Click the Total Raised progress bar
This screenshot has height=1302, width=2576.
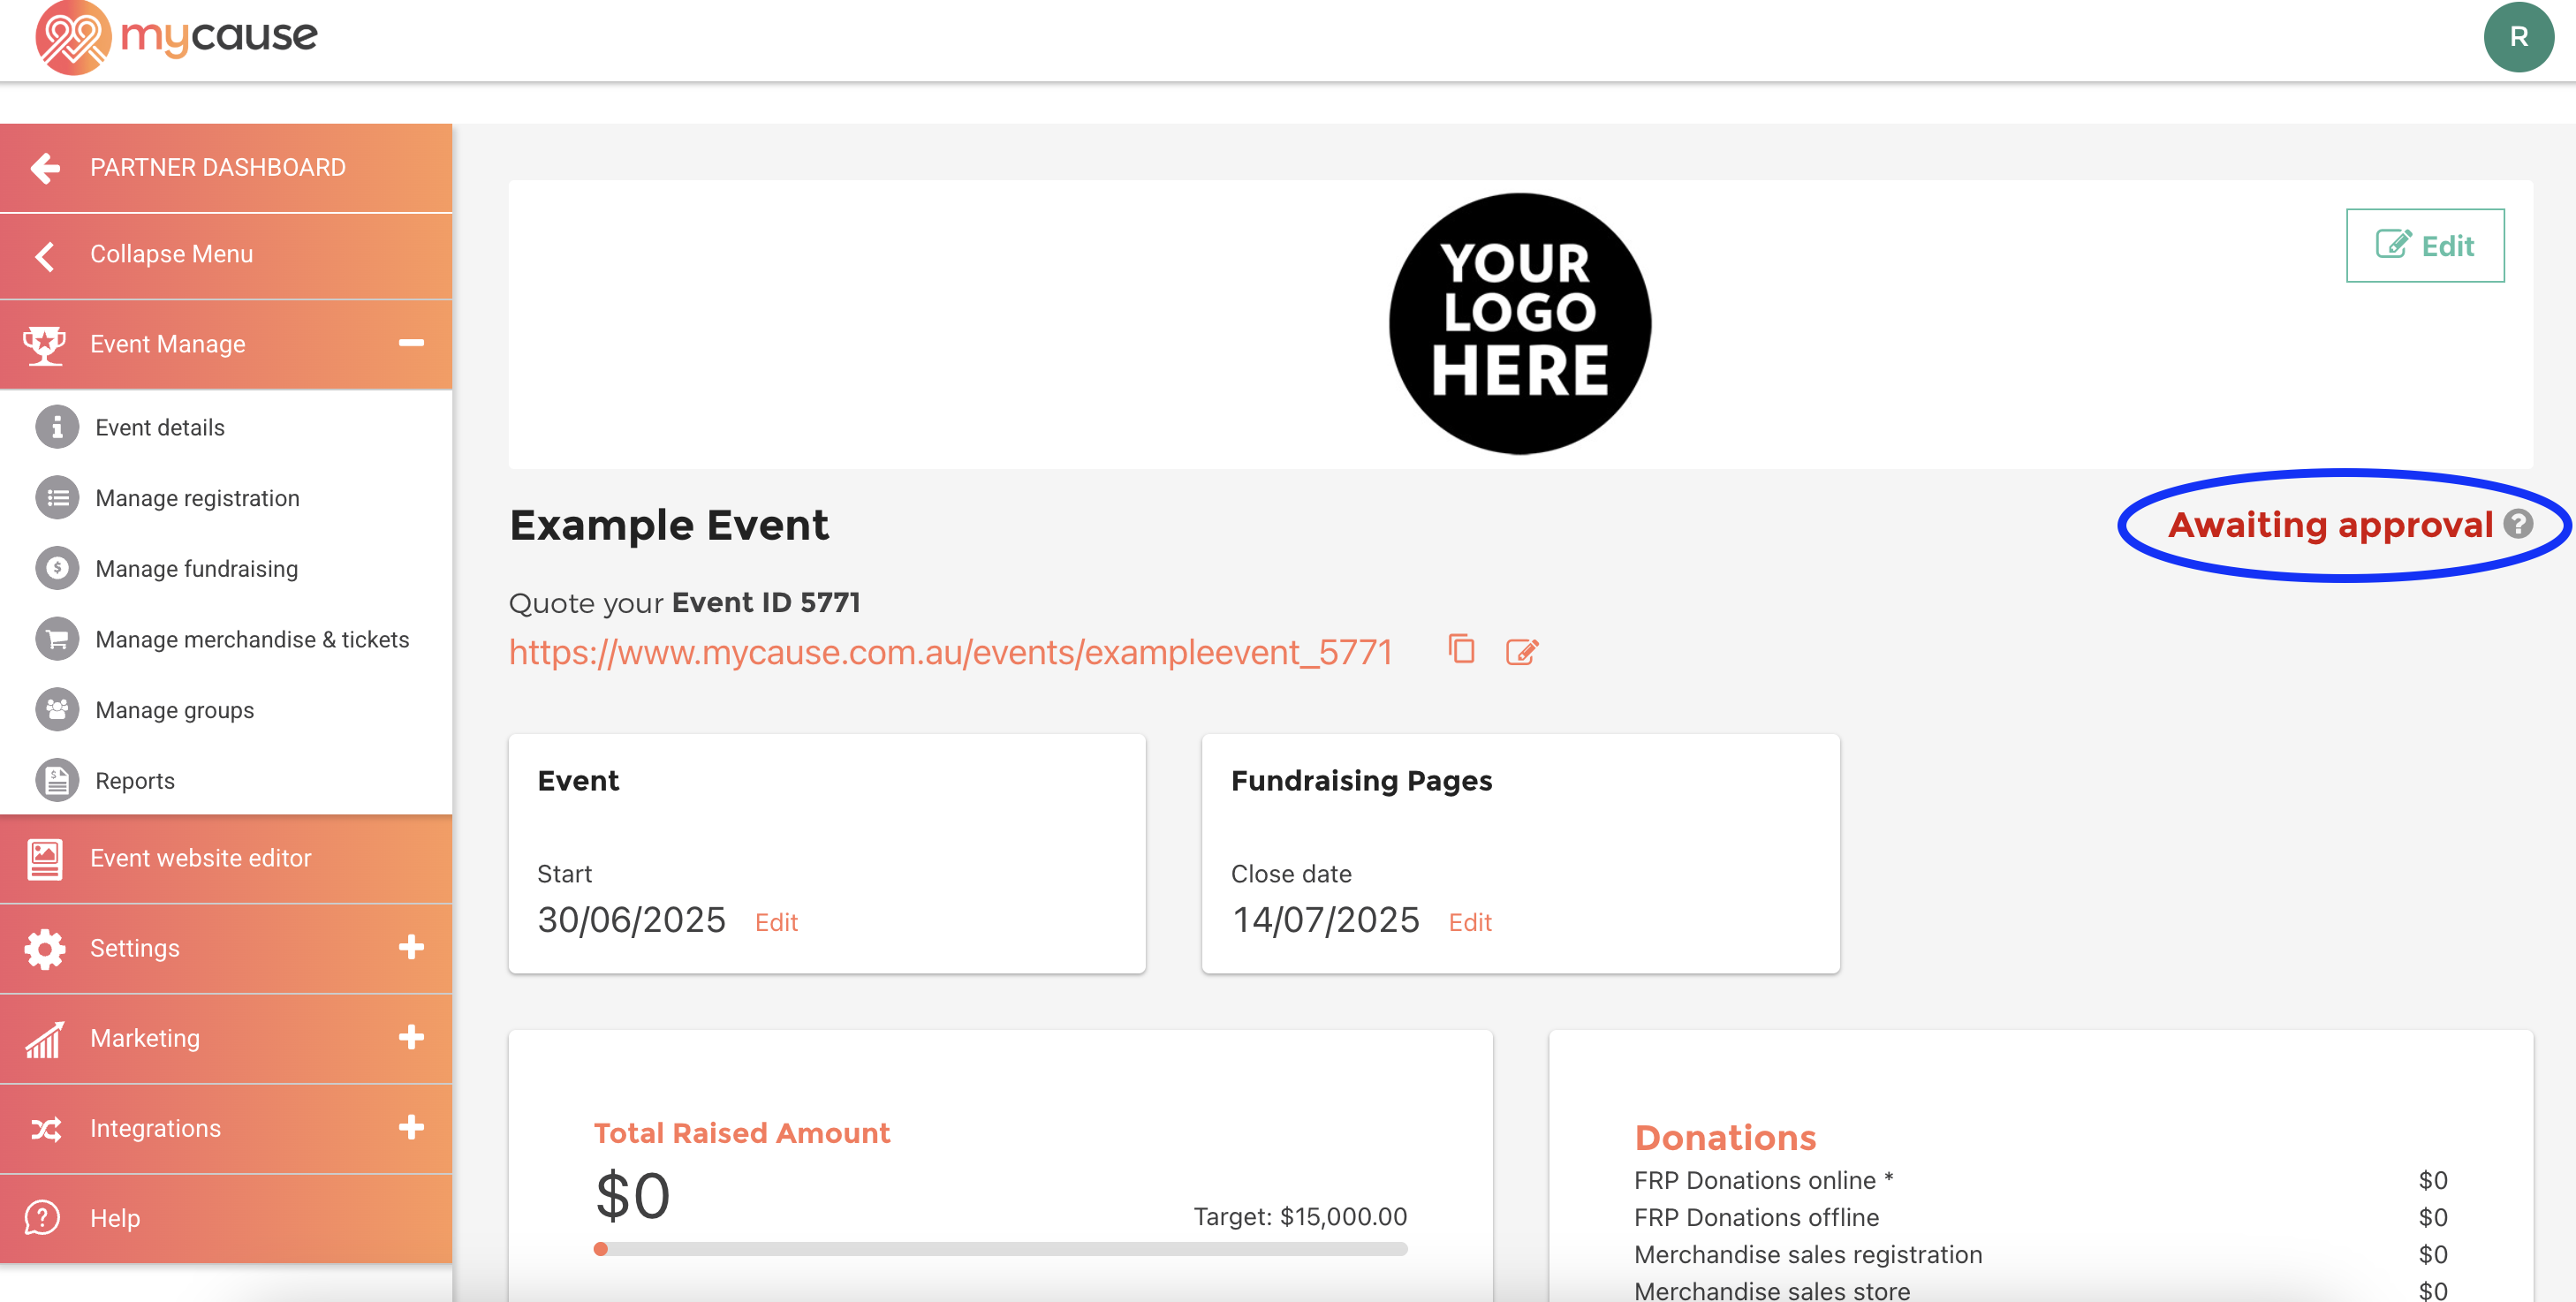click(x=1000, y=1249)
